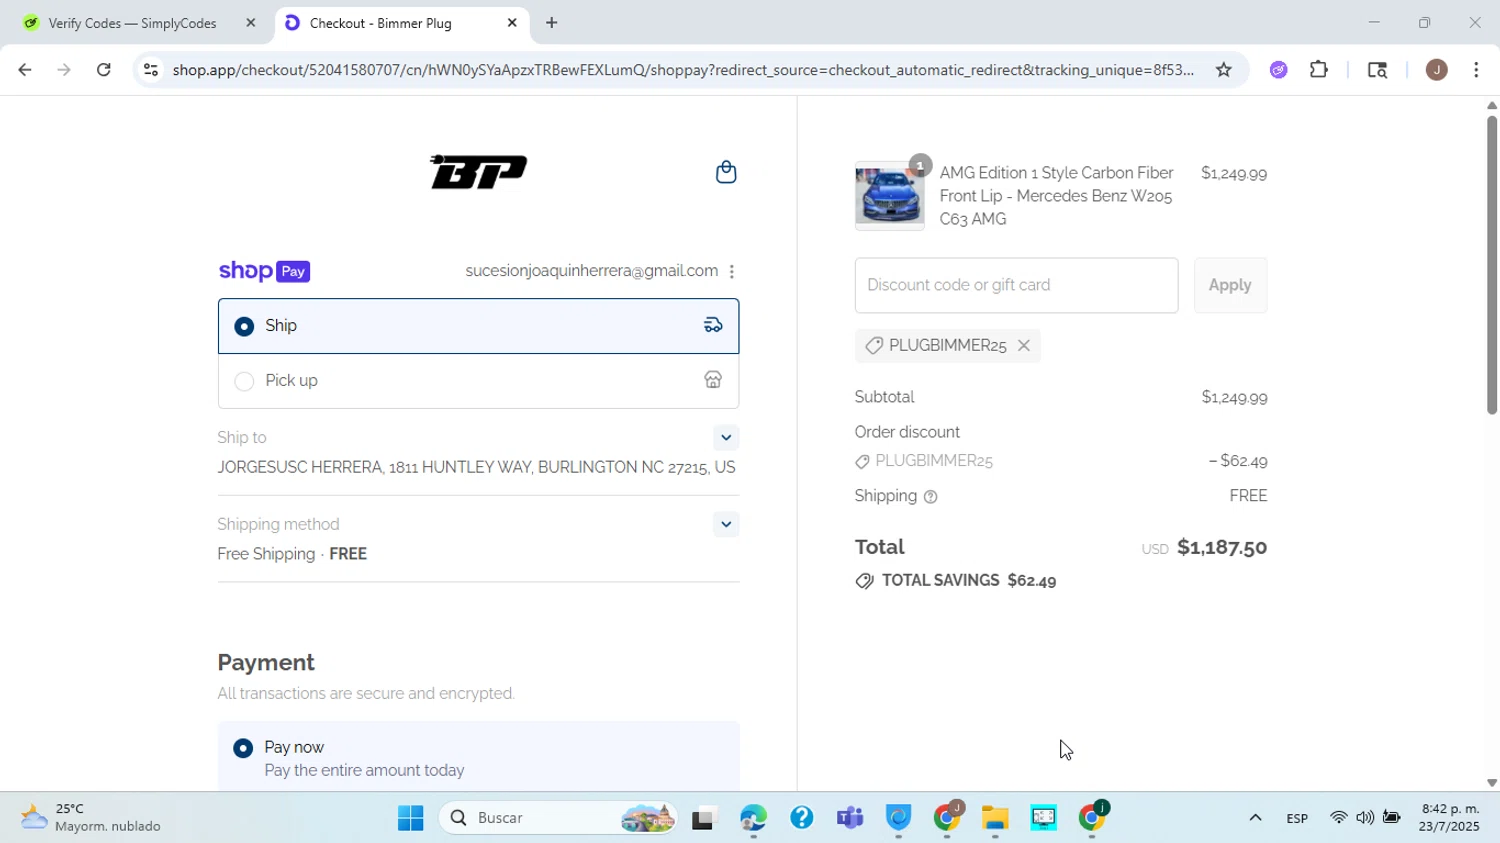Select the Pay now payment option
This screenshot has width=1500, height=843.
pos(478,758)
